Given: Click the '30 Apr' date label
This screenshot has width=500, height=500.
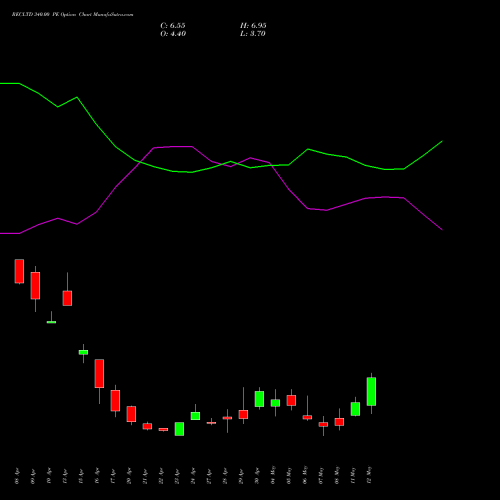Looking at the screenshot, I should (257, 476).
